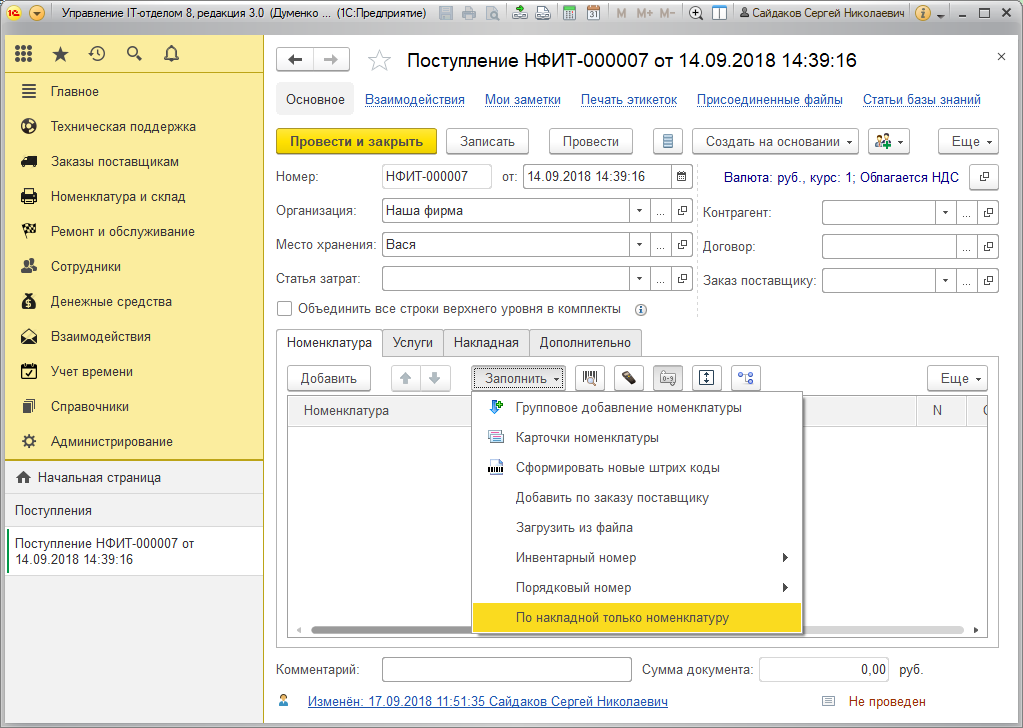
Task: Choose 'Добавить по заказу поставщику' menu item
Action: pyautogui.click(x=636, y=498)
